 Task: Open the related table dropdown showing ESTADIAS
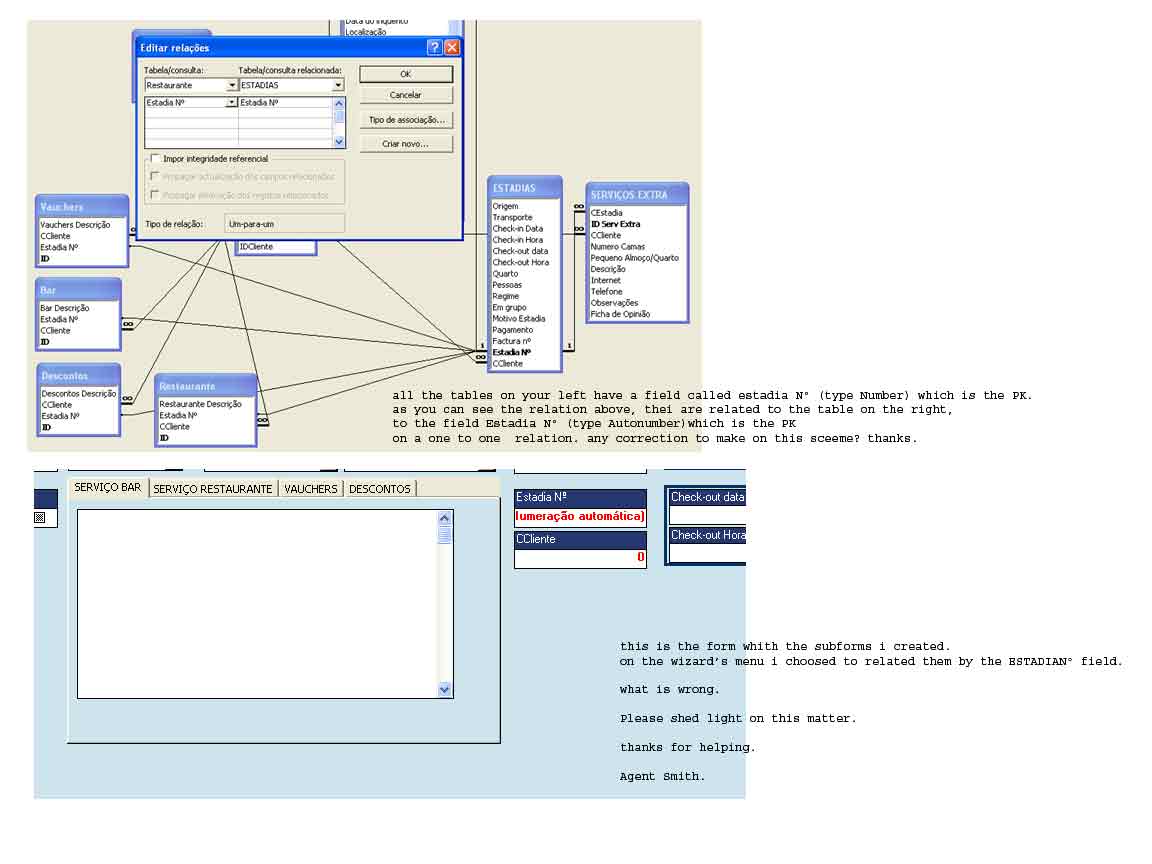tap(338, 86)
